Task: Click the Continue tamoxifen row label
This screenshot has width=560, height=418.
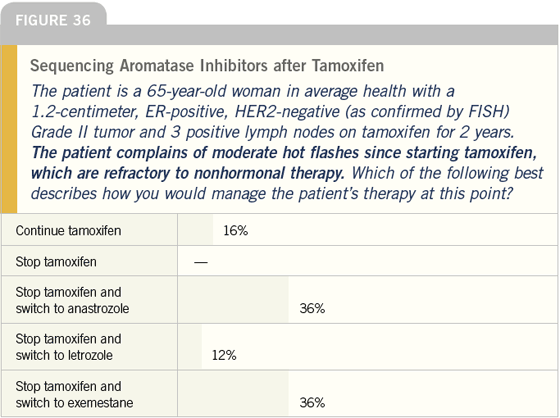Action: click(68, 230)
